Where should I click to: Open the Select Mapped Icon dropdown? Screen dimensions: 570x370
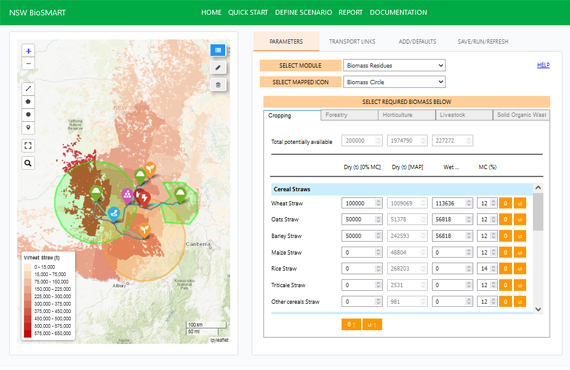coord(394,82)
